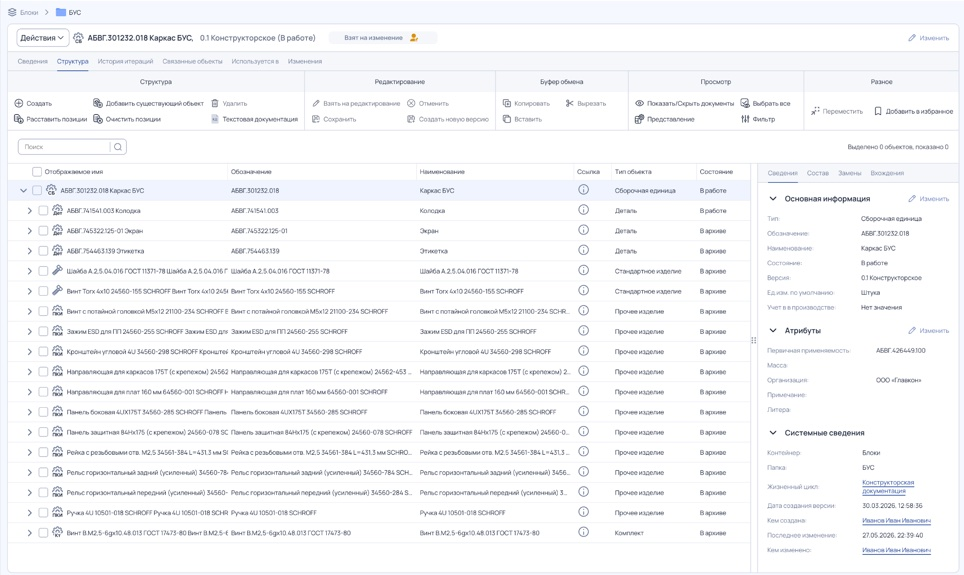Viewport: 964px width, 575px height.
Task: Click Изменить at top right header
Action: (928, 38)
